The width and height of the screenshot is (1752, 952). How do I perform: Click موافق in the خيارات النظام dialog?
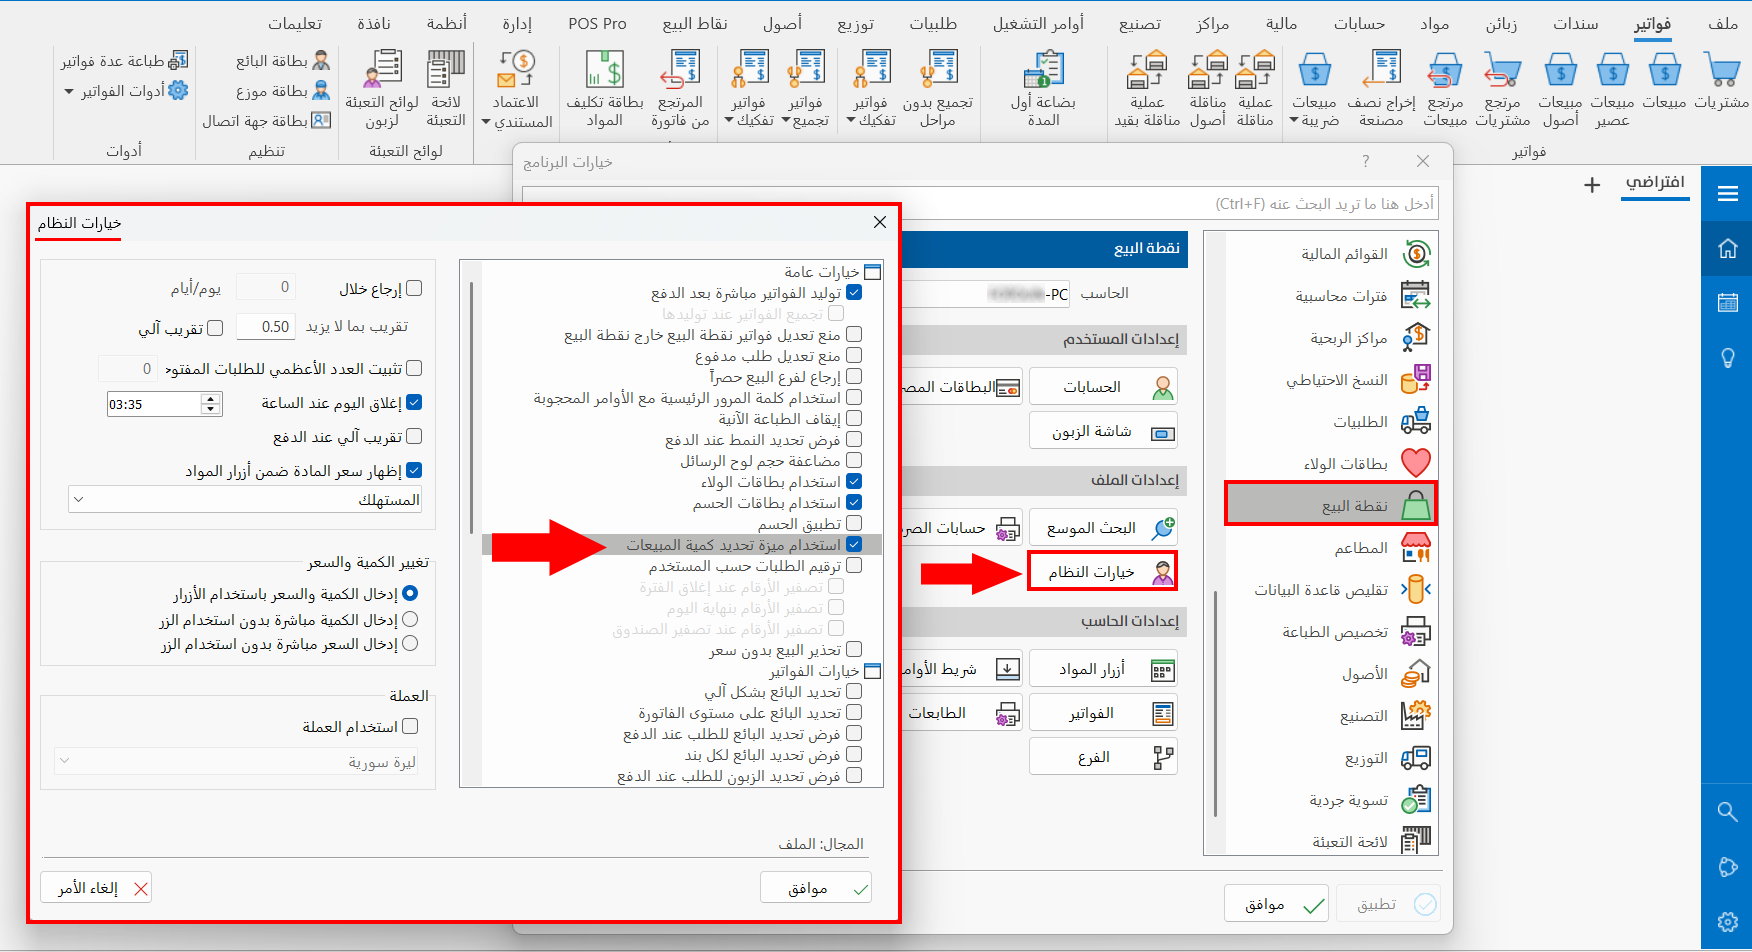815,886
